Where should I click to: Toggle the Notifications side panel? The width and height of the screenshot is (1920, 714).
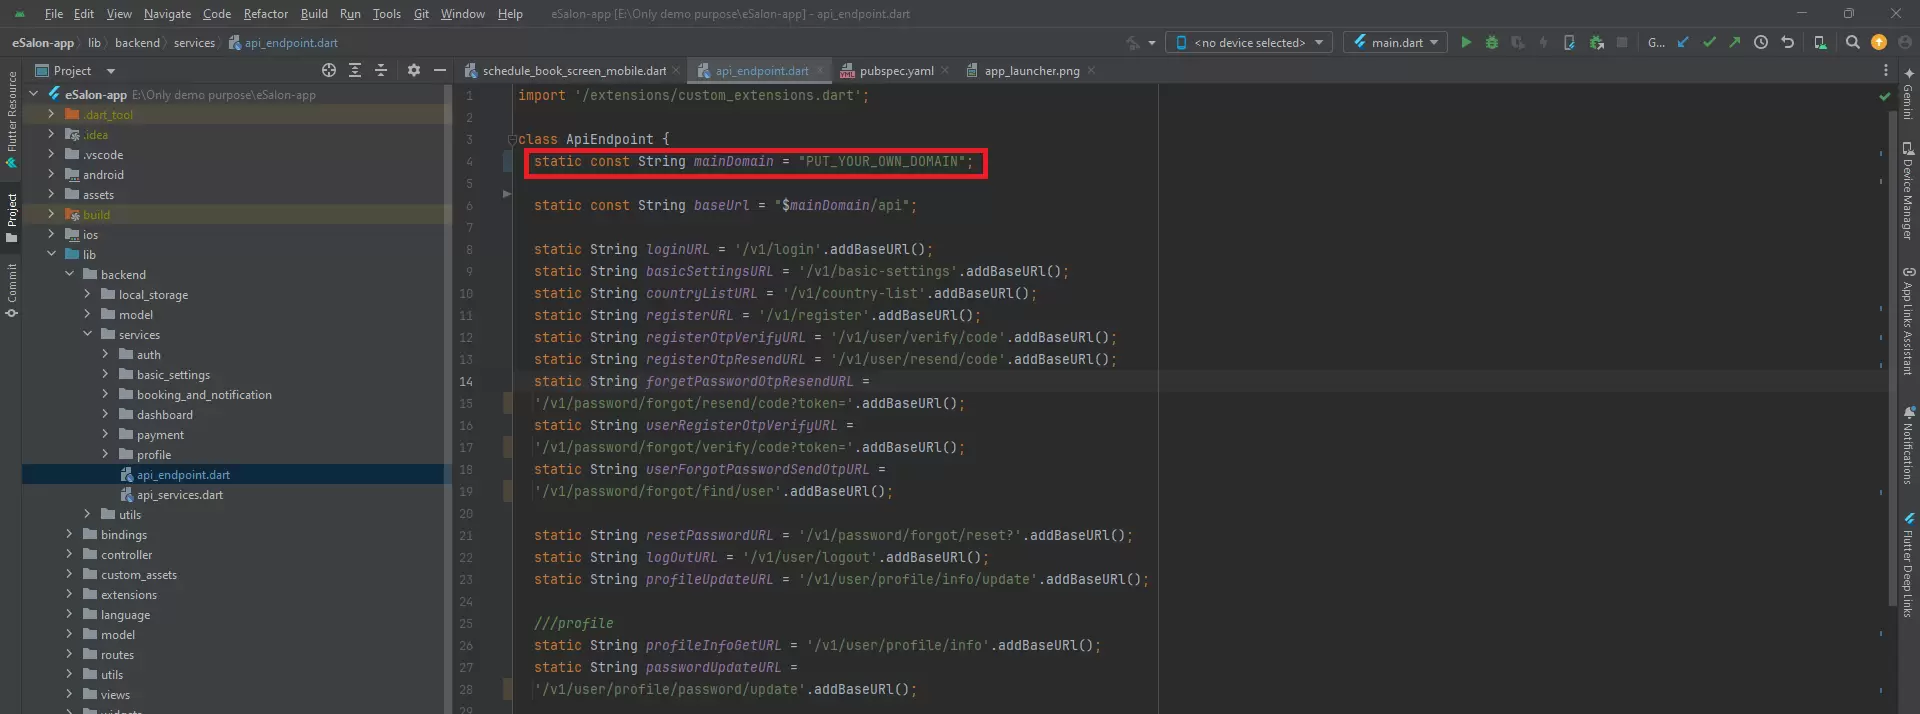(x=1908, y=445)
